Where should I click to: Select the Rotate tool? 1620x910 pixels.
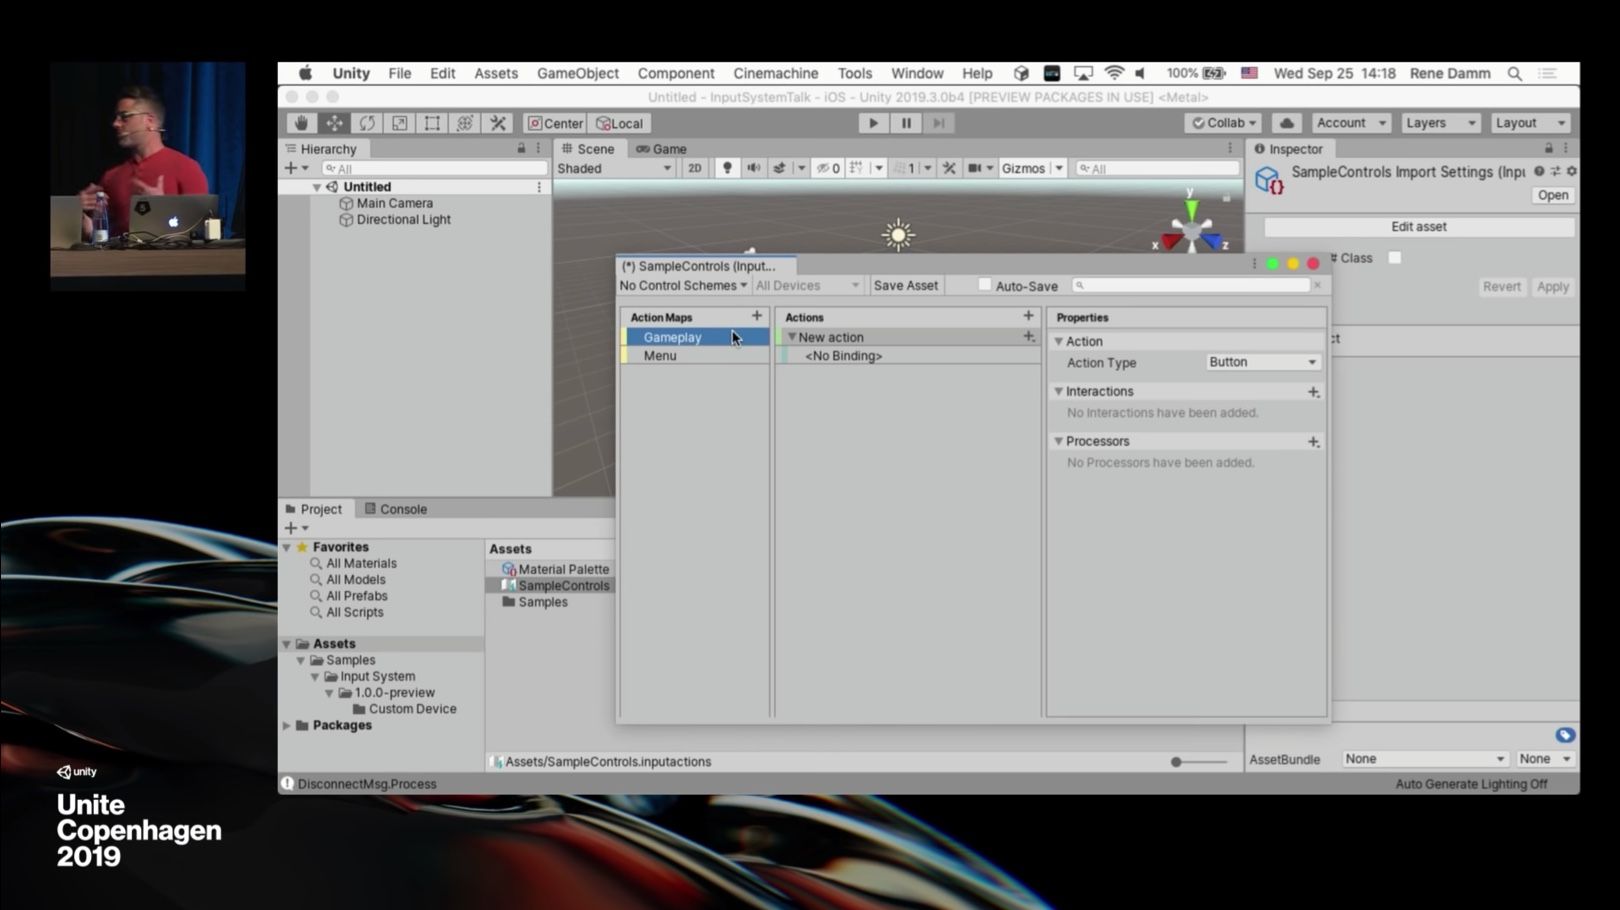[x=367, y=123]
